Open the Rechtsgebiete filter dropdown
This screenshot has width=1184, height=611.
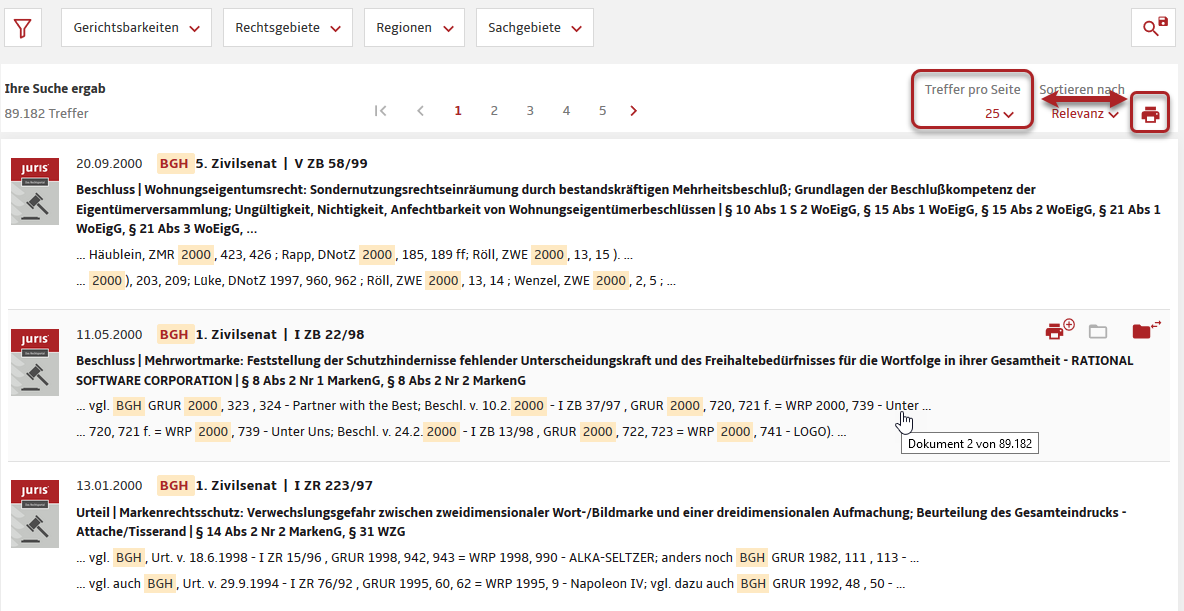[x=287, y=28]
